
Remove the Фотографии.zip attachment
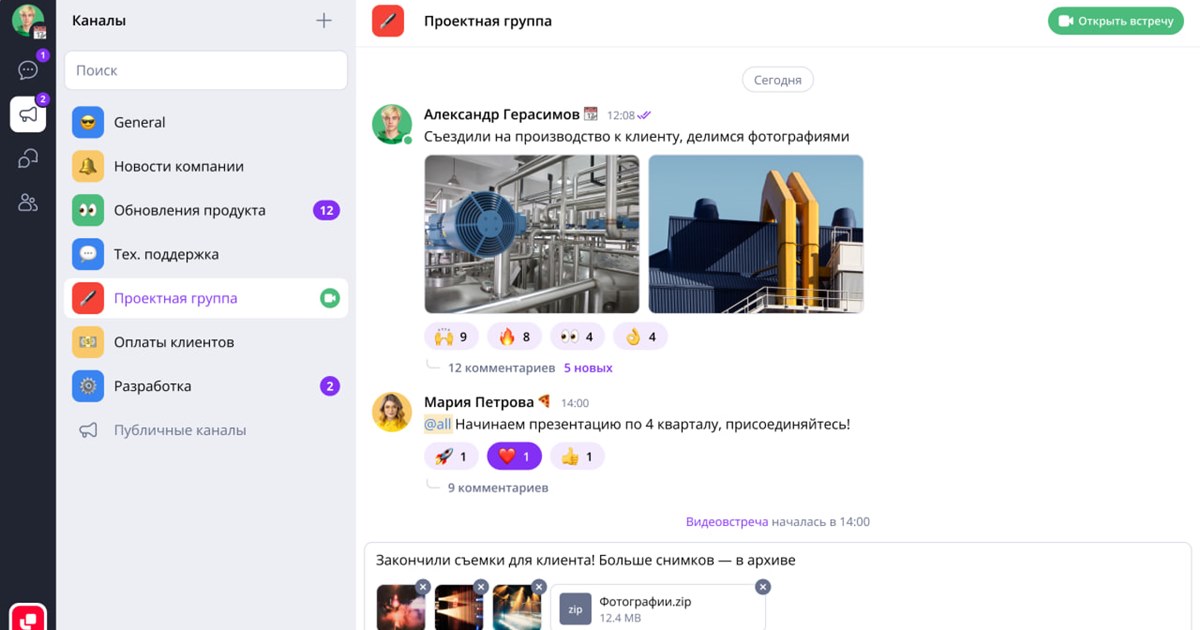coord(763,587)
